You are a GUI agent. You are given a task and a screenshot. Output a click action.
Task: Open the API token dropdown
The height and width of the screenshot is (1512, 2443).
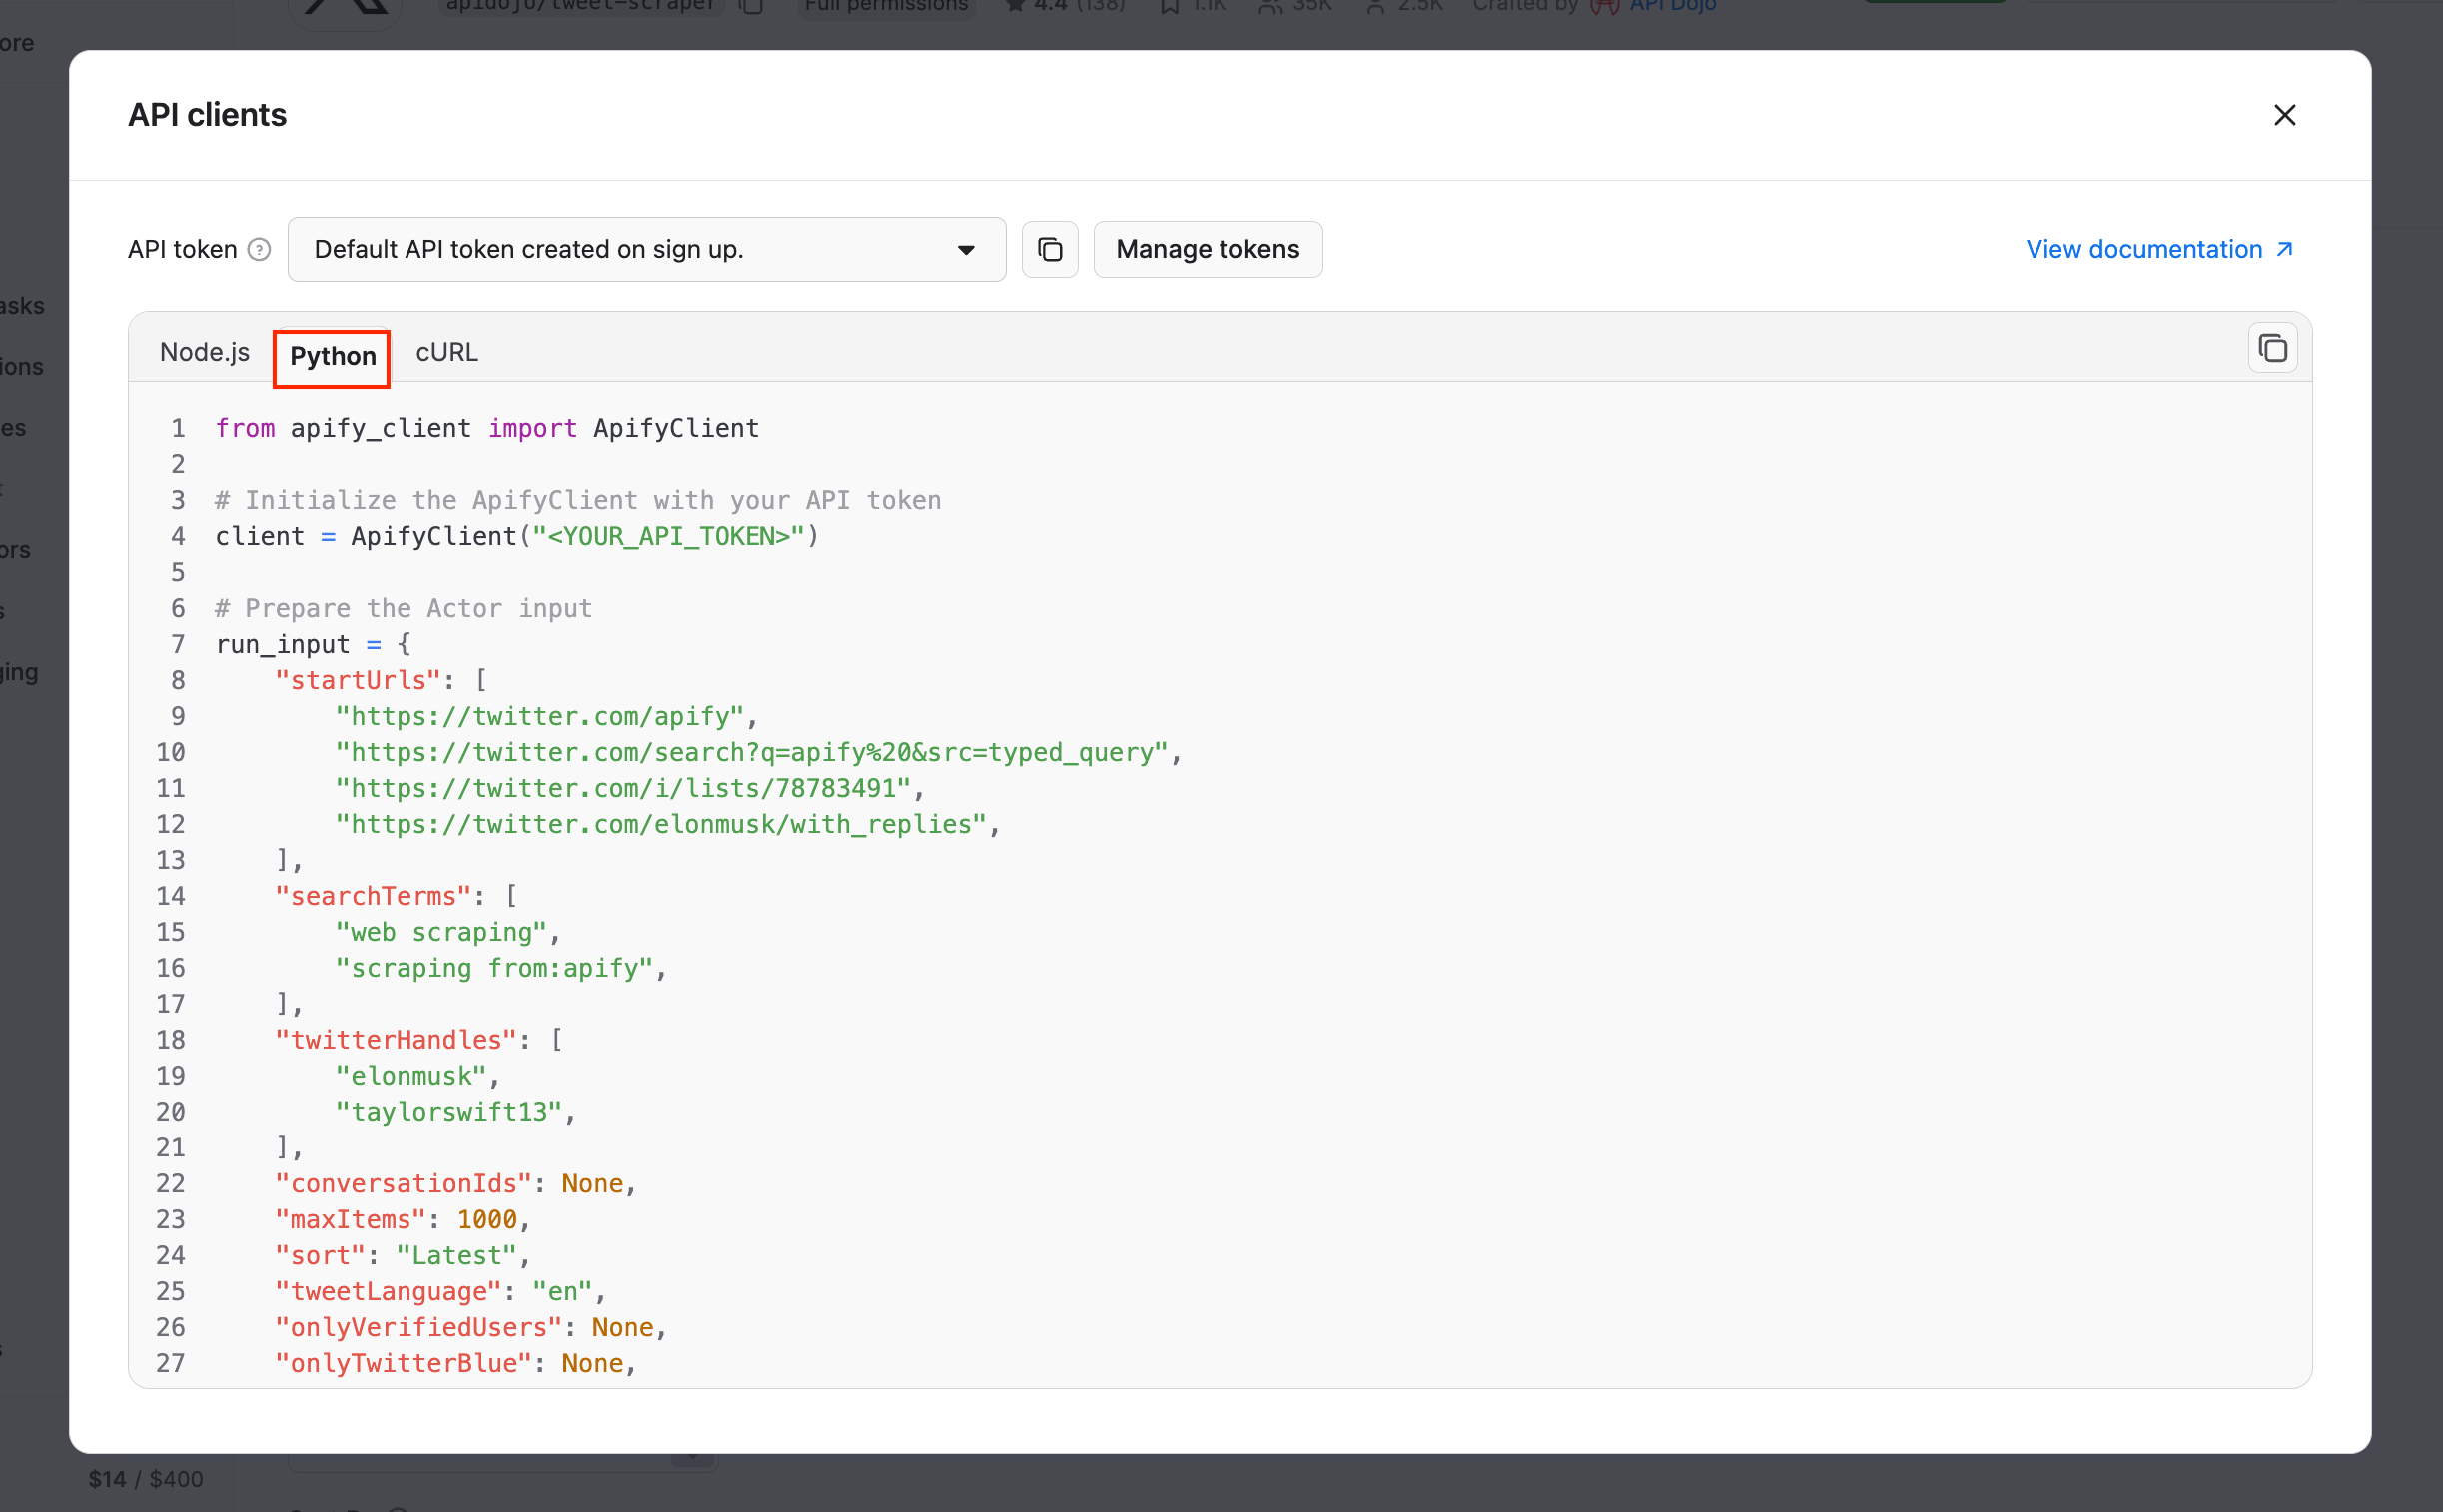click(646, 249)
